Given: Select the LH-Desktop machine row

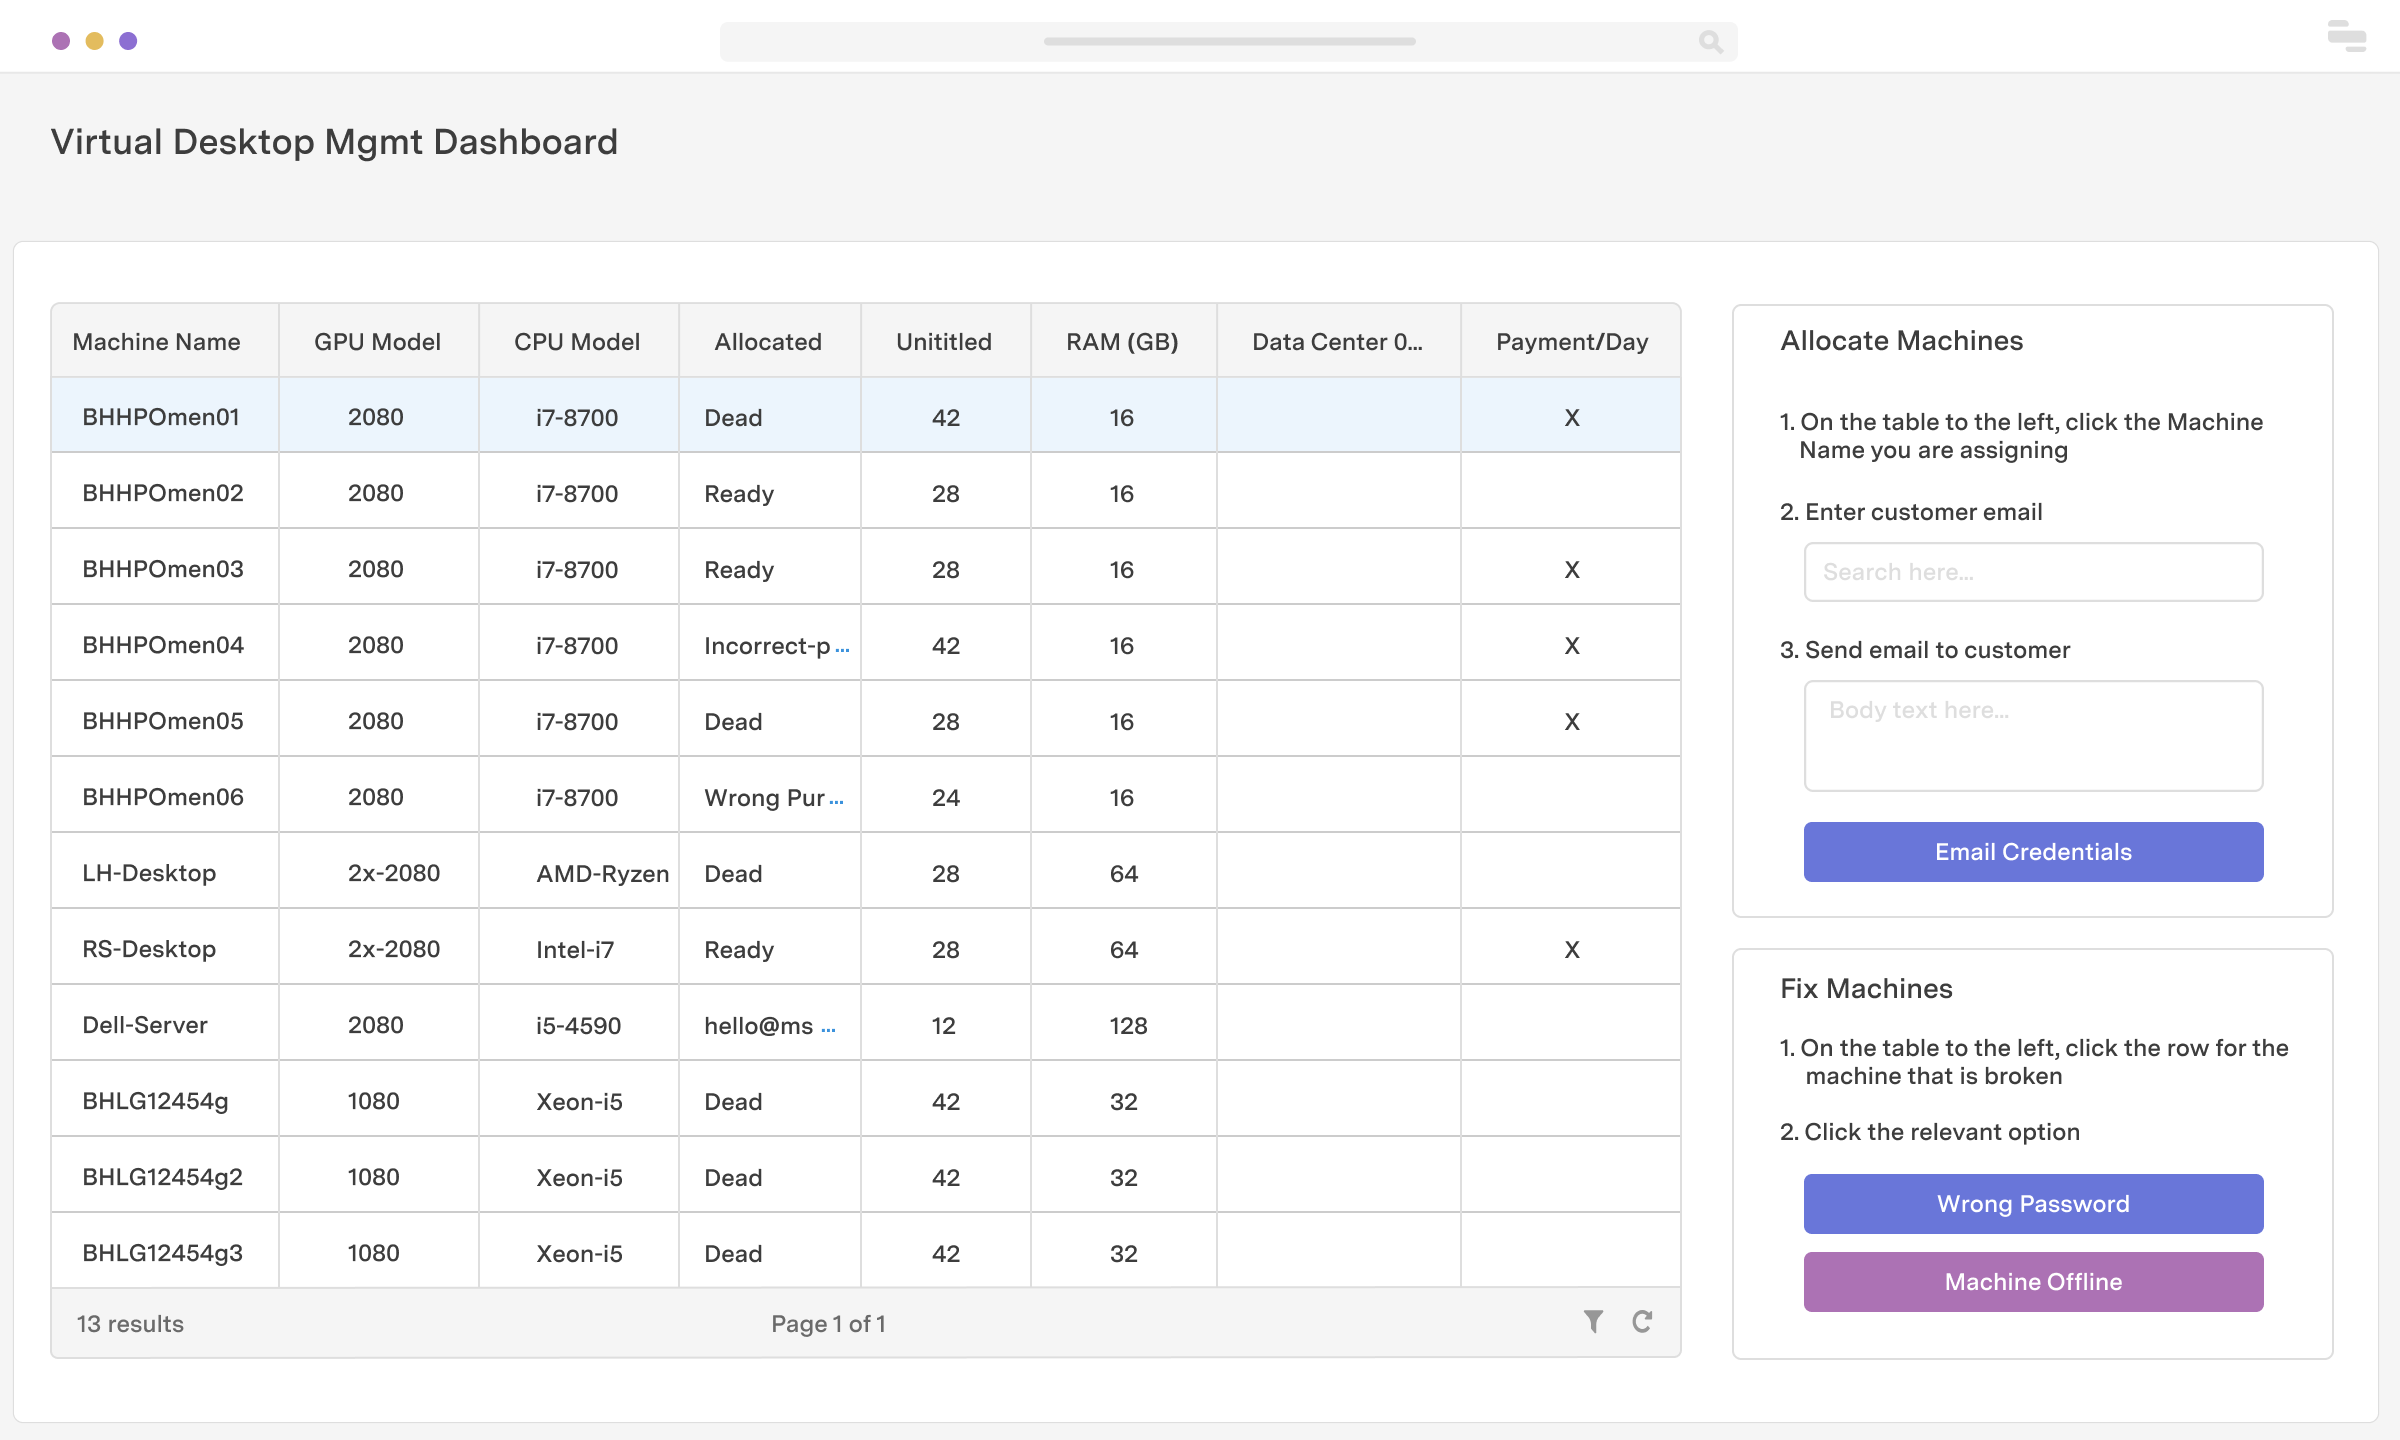Looking at the screenshot, I should coord(148,873).
